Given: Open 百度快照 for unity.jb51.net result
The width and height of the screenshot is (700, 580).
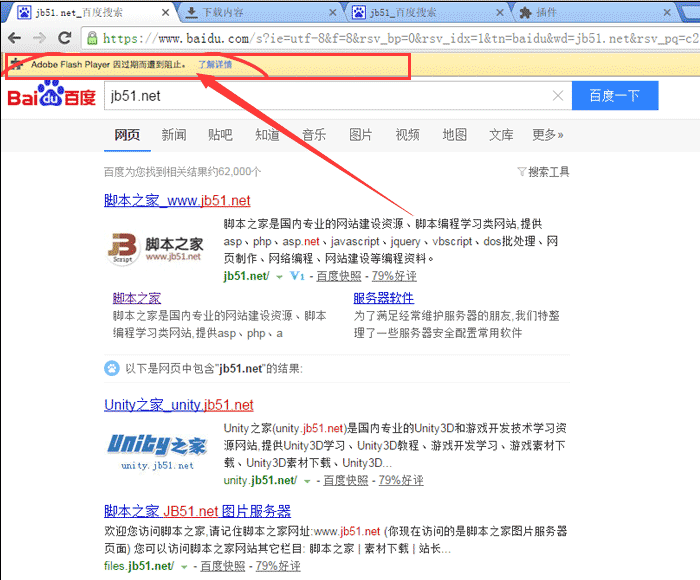Looking at the screenshot, I should (x=346, y=480).
